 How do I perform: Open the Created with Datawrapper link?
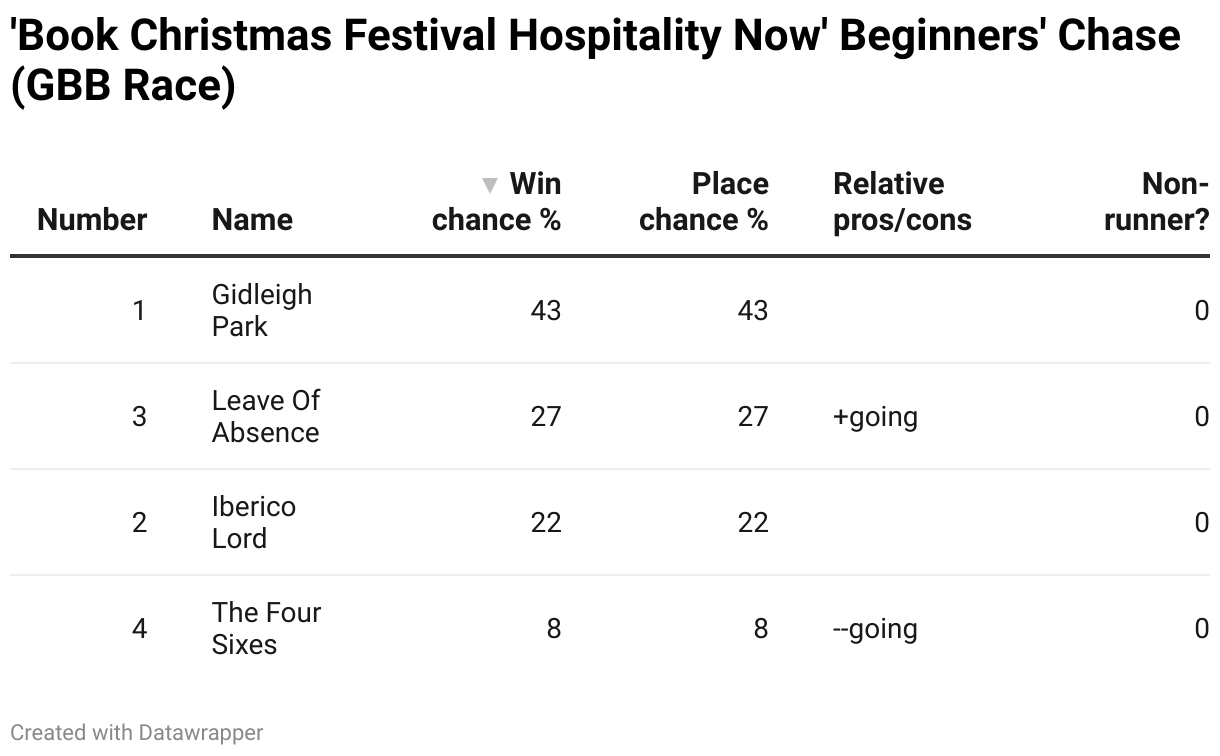pos(137,733)
